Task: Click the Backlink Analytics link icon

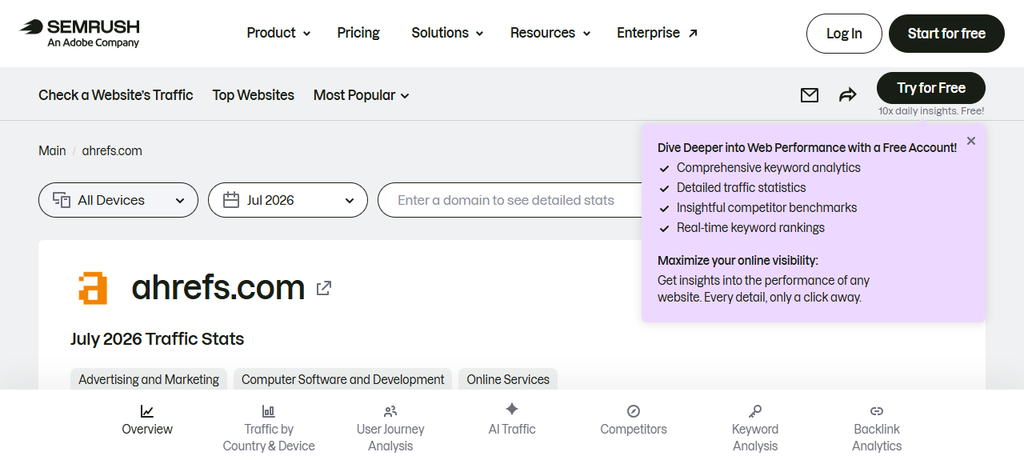Action: 877,411
